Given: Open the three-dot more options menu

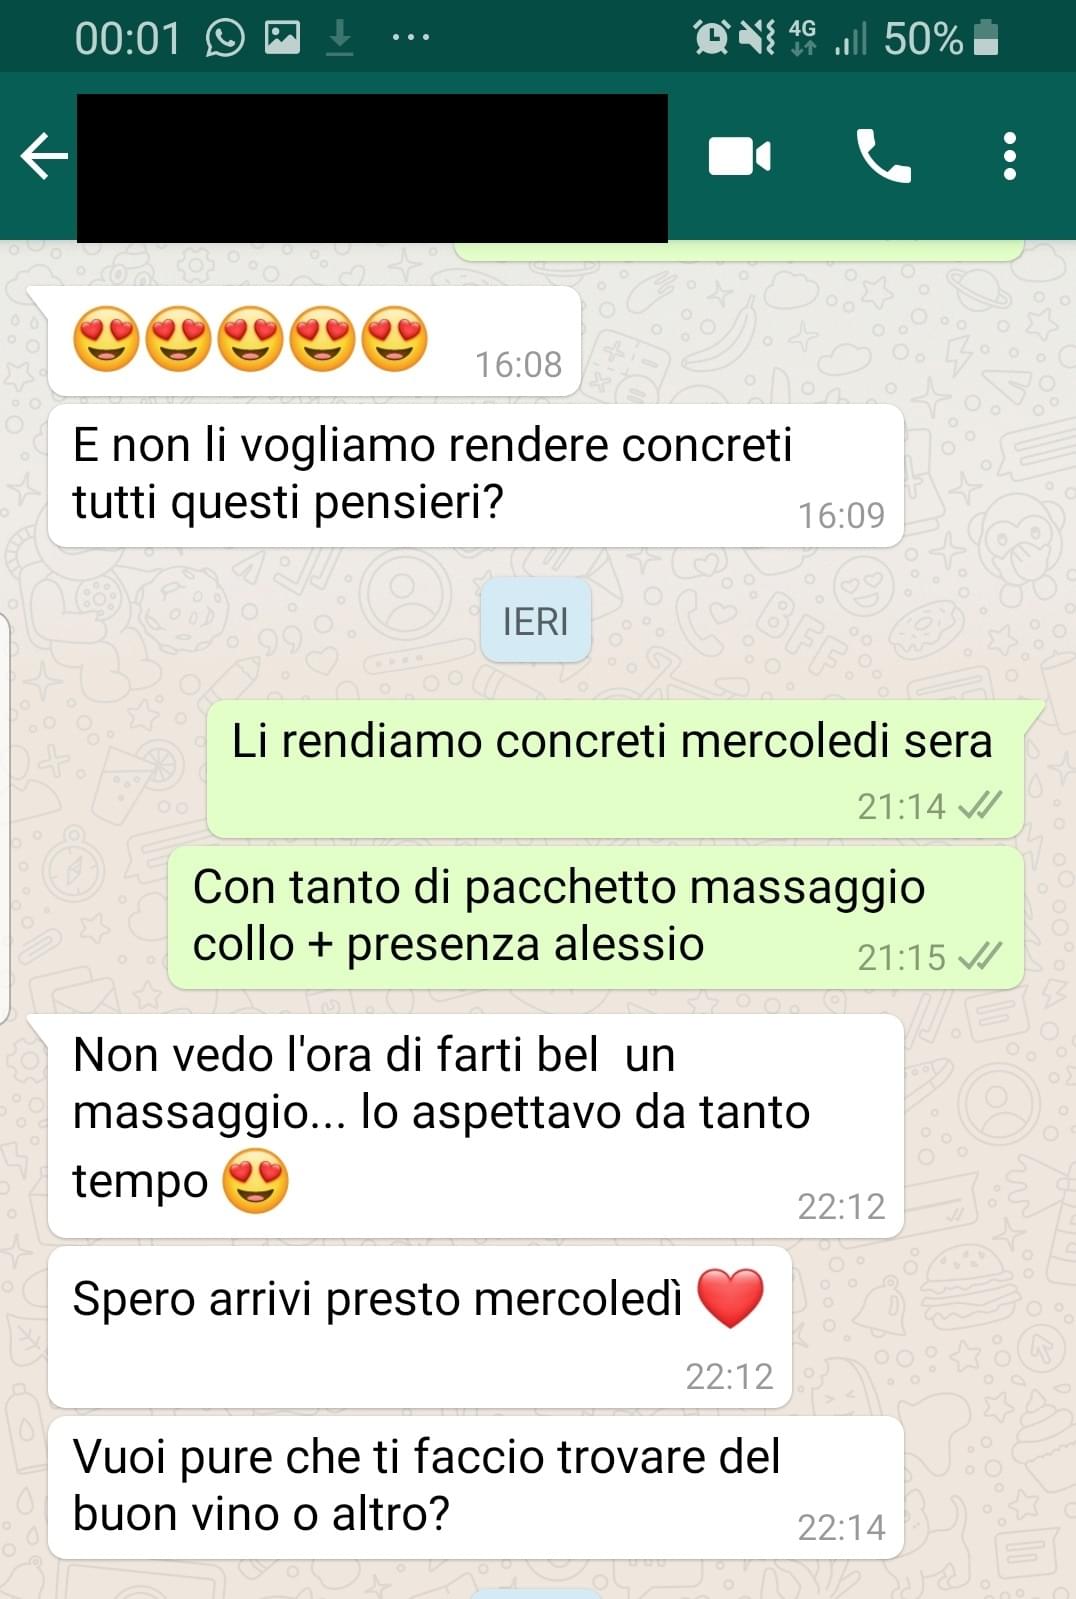Looking at the screenshot, I should [x=1010, y=156].
